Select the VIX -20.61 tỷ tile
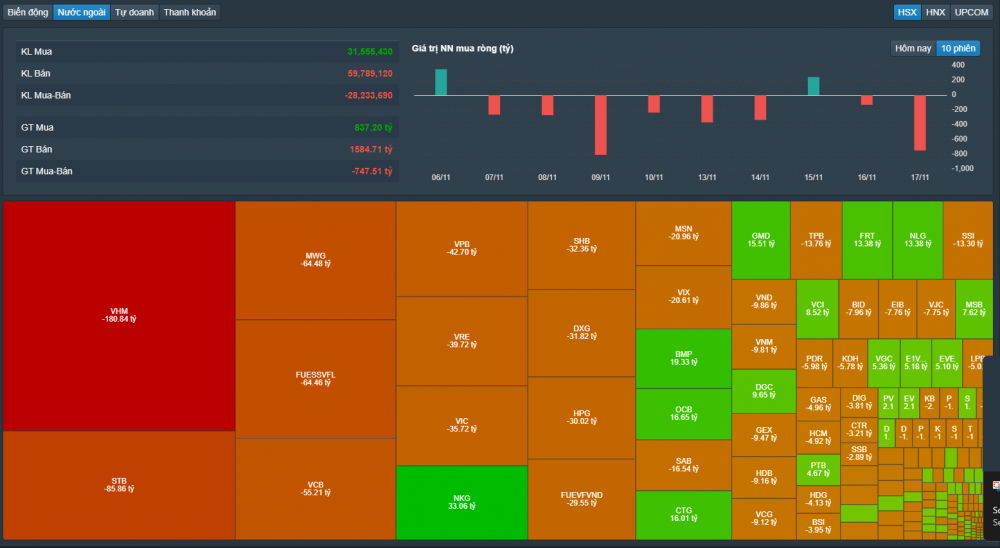This screenshot has width=1000, height=548. click(684, 297)
